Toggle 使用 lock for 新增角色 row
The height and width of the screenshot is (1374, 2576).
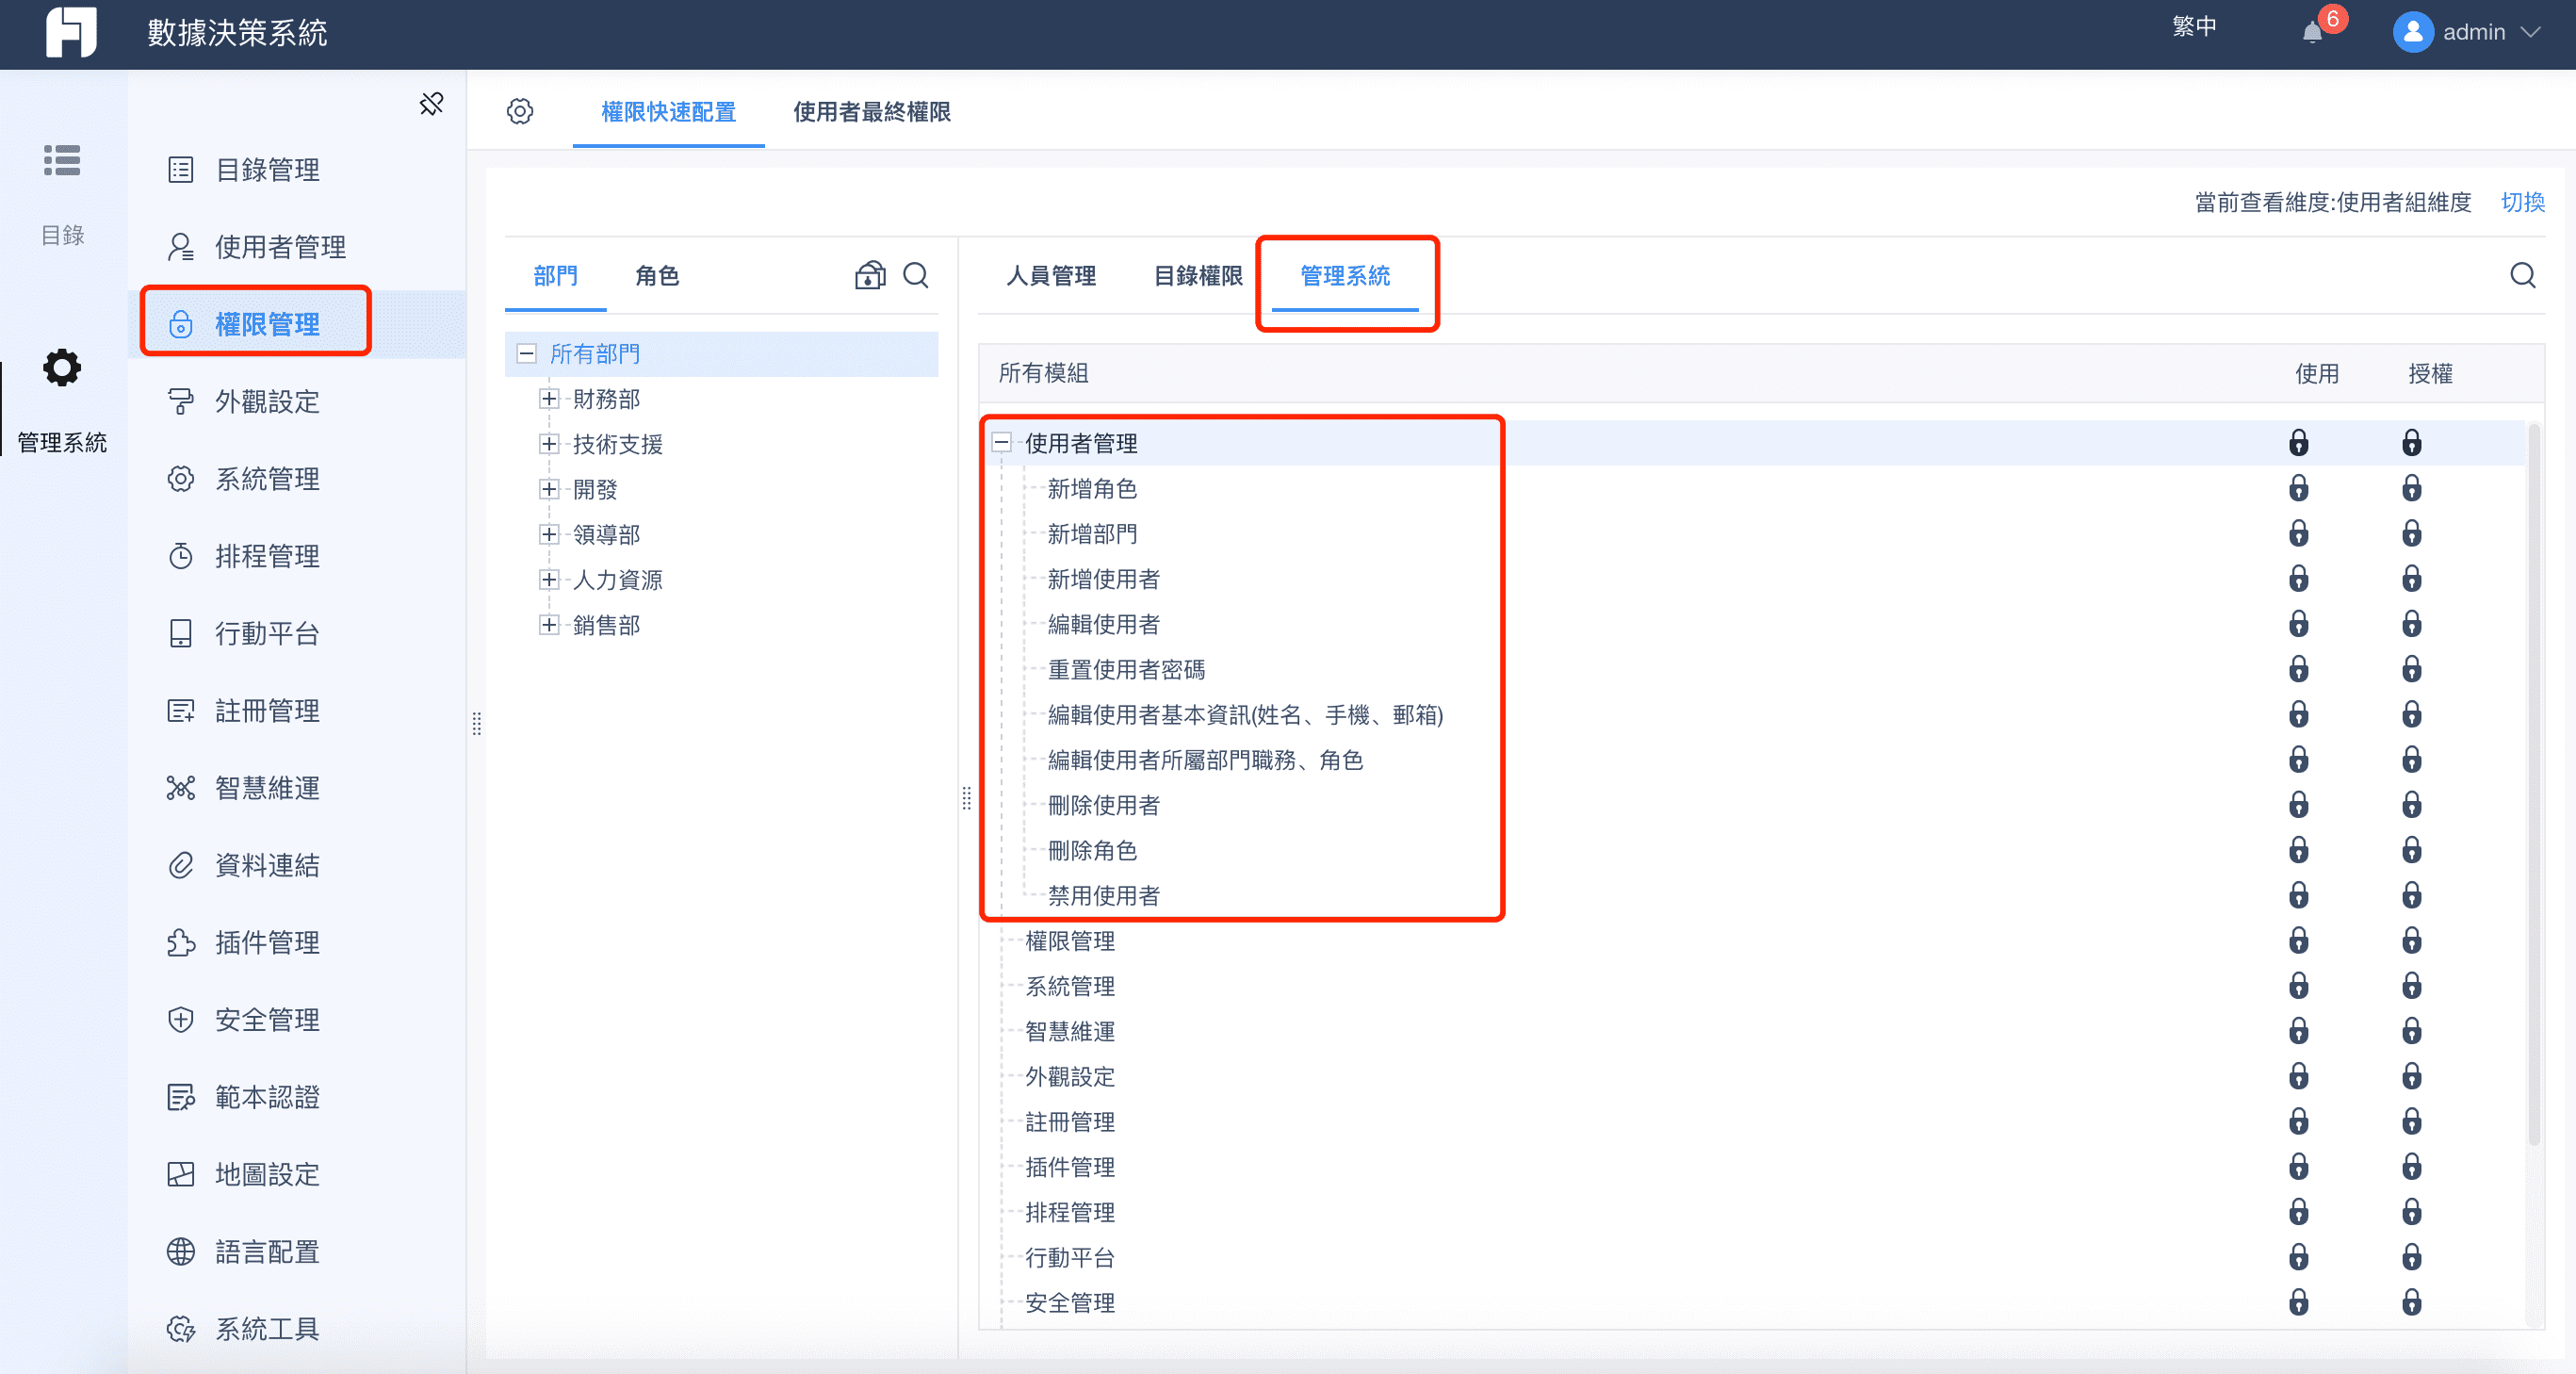tap(2298, 488)
